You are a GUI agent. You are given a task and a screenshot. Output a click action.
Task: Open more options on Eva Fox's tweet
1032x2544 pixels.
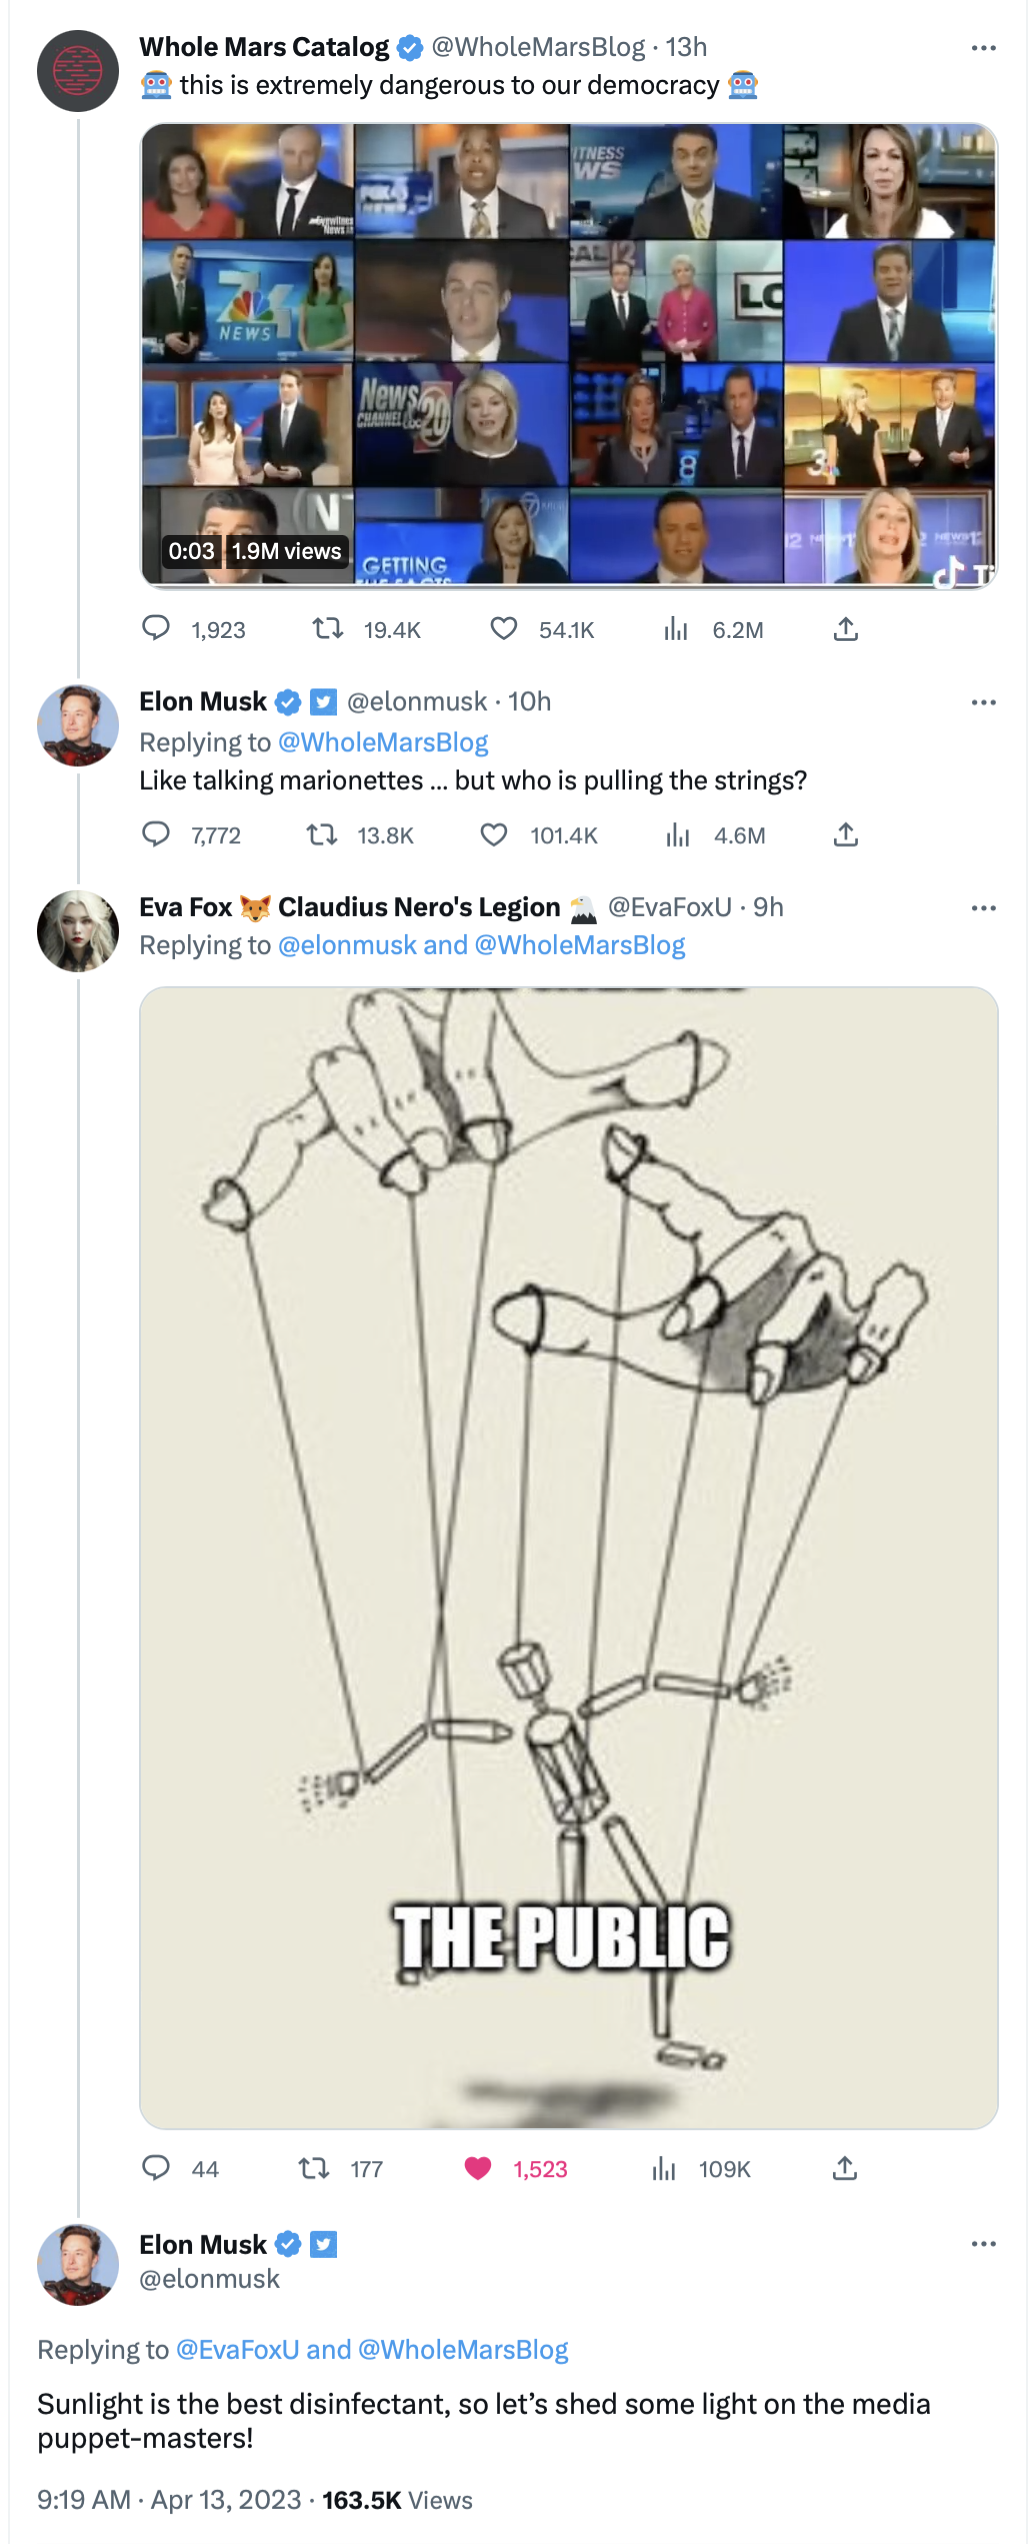tap(984, 908)
